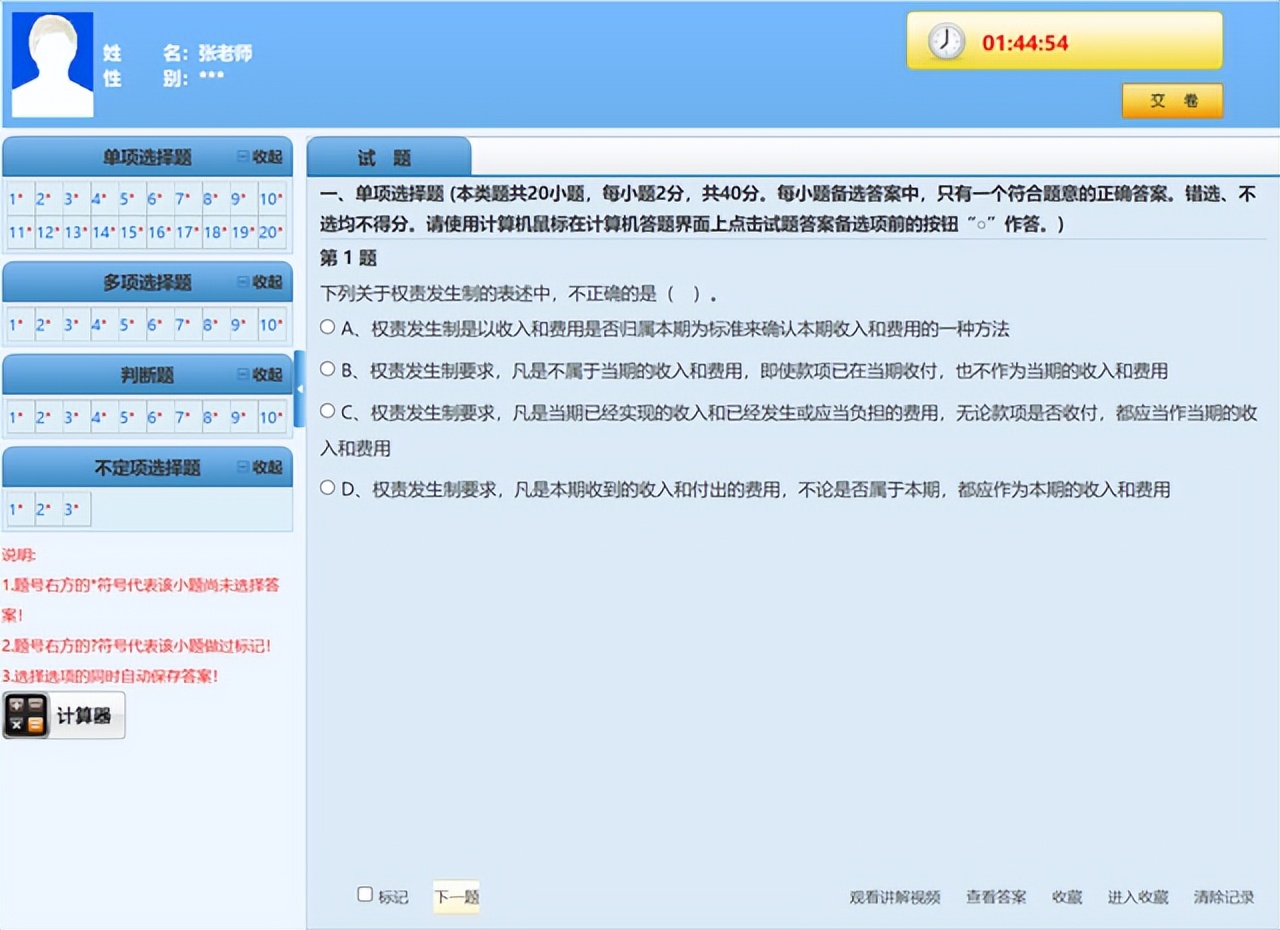Select option D's radio button
The image size is (1280, 930).
(327, 488)
